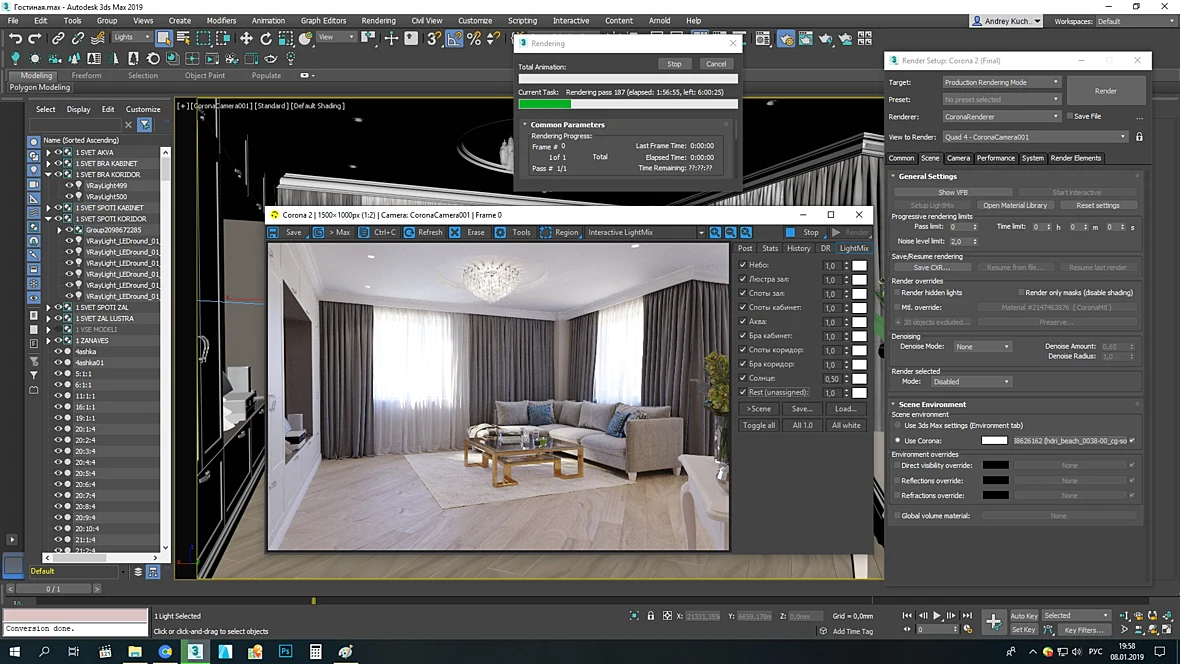Click color swatch for Спoты зал light
Viewport: 1180px width, 664px height.
click(859, 294)
